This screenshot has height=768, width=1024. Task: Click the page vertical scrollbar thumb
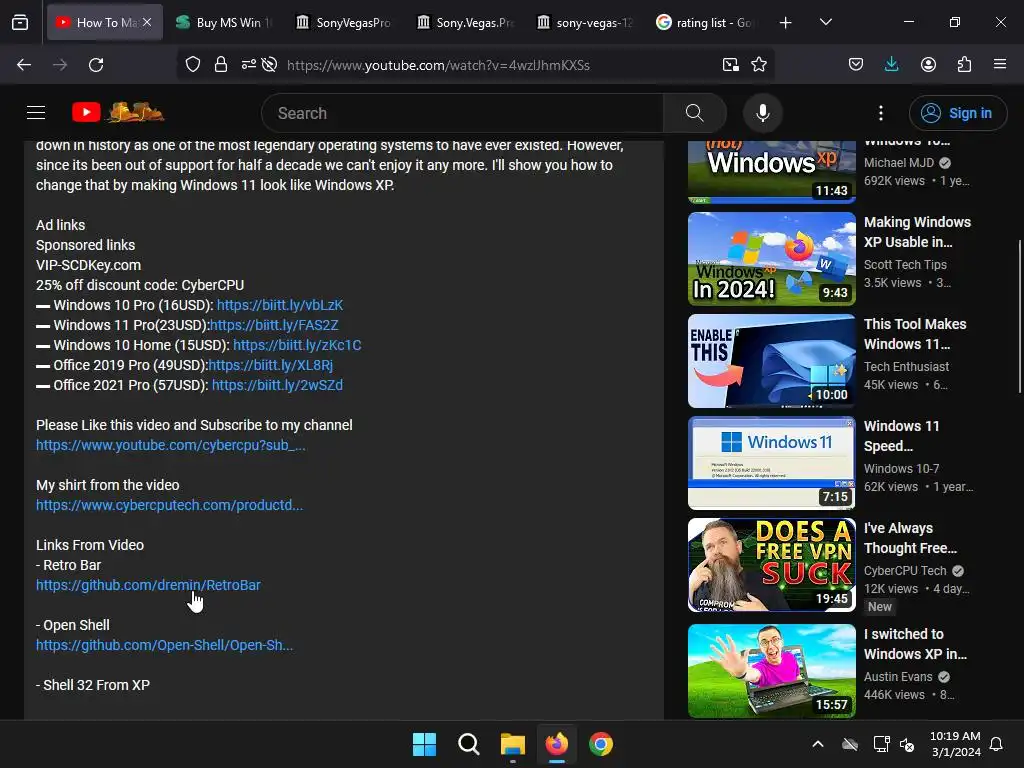(x=1019, y=317)
